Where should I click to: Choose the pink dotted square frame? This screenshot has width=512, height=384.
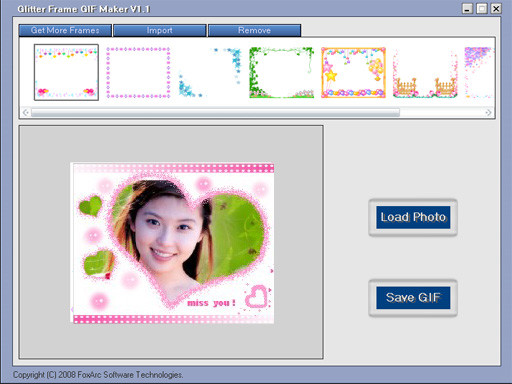click(x=138, y=72)
